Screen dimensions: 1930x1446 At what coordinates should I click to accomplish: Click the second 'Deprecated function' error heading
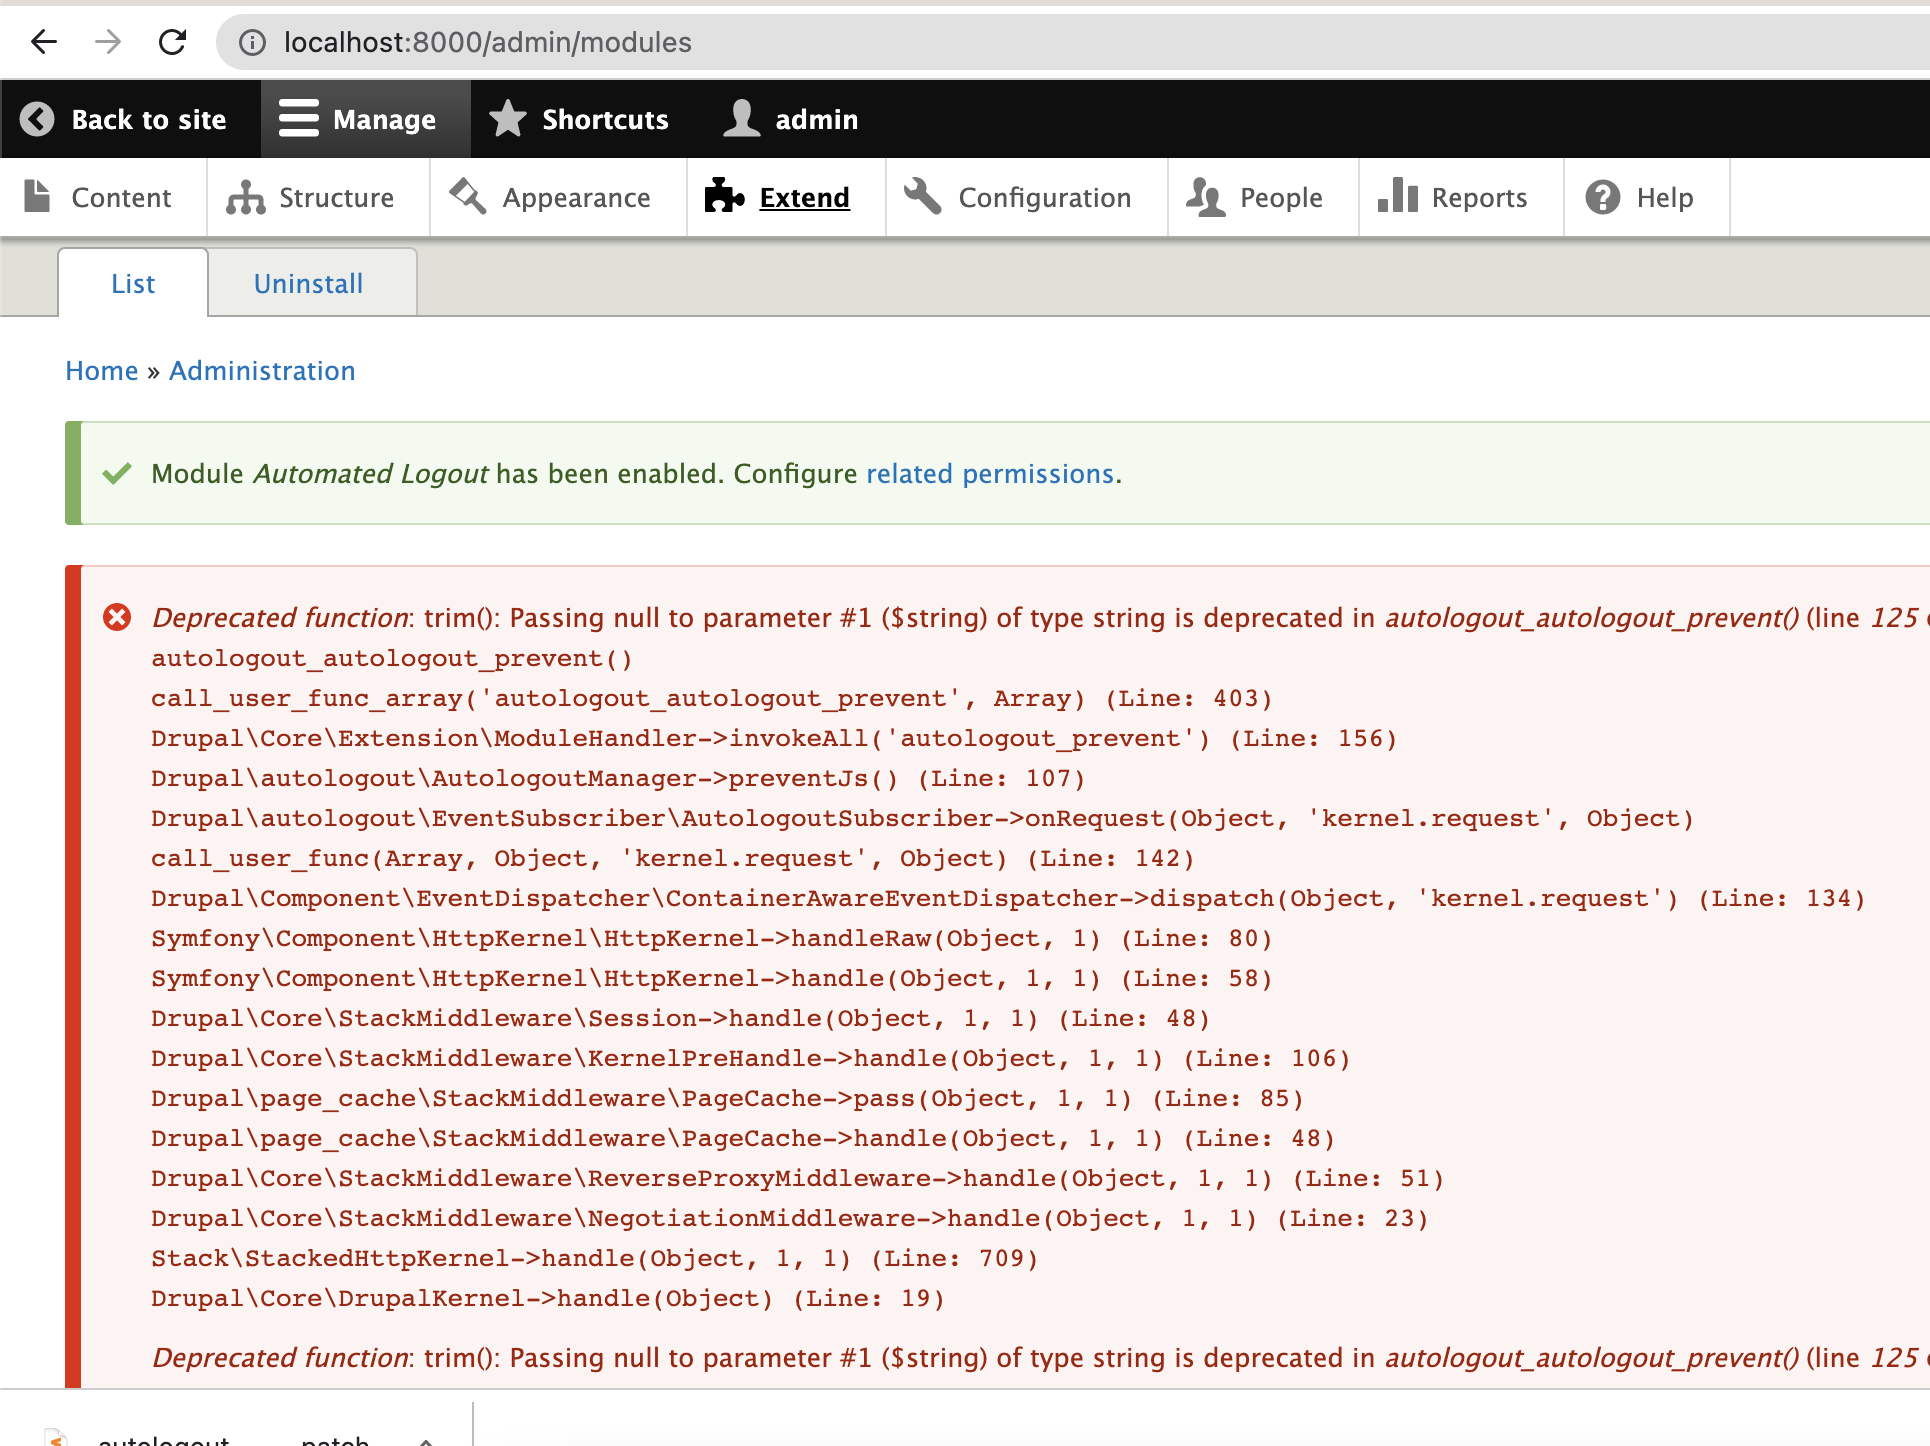click(x=280, y=1358)
